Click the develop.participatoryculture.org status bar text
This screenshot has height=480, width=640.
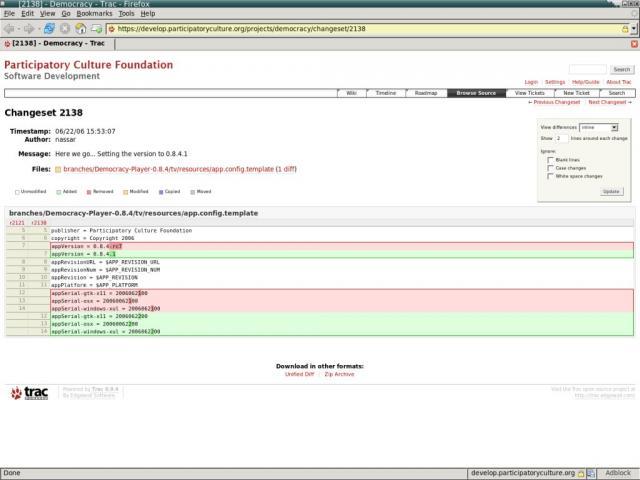[x=523, y=473]
